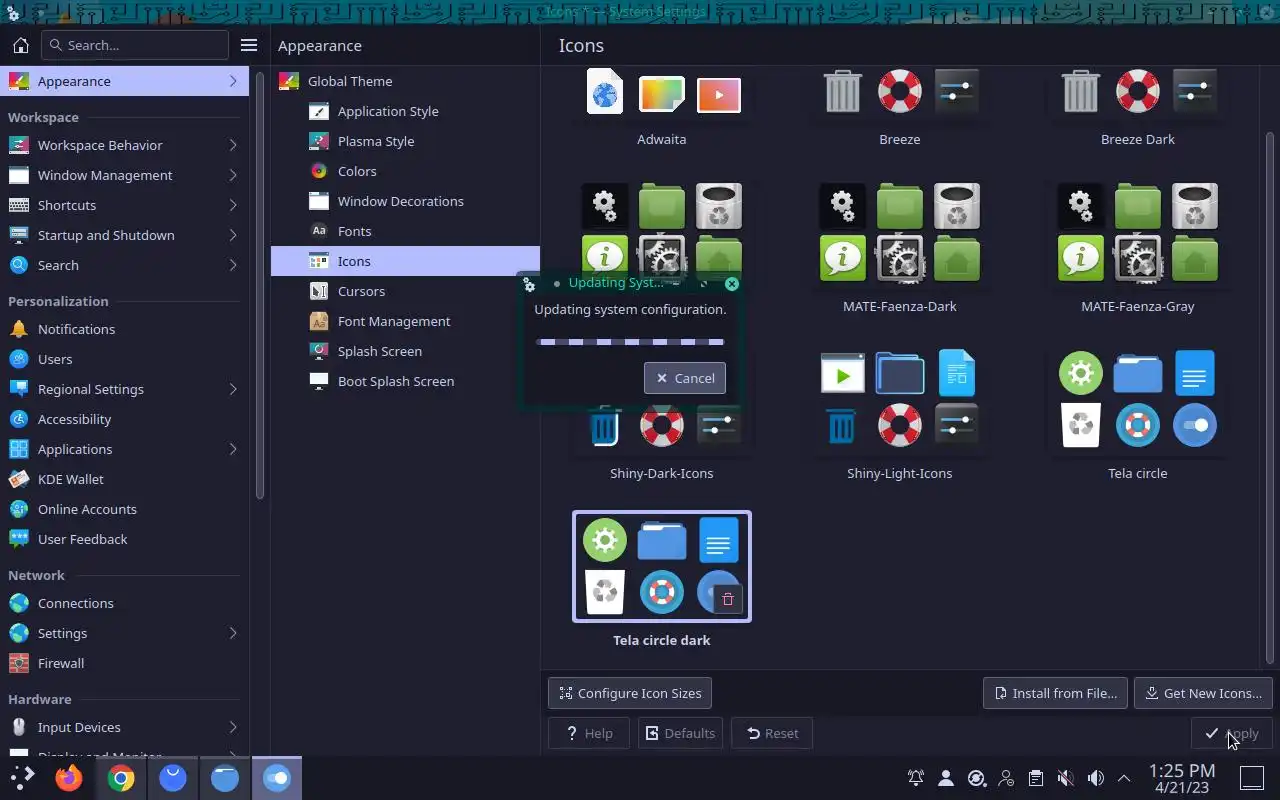Click the Show Desktop tray icon

[1252, 777]
